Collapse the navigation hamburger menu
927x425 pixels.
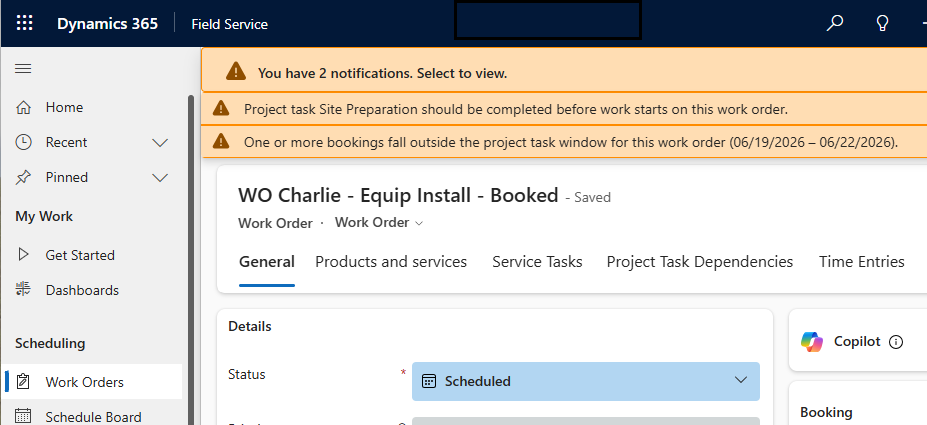click(23, 69)
